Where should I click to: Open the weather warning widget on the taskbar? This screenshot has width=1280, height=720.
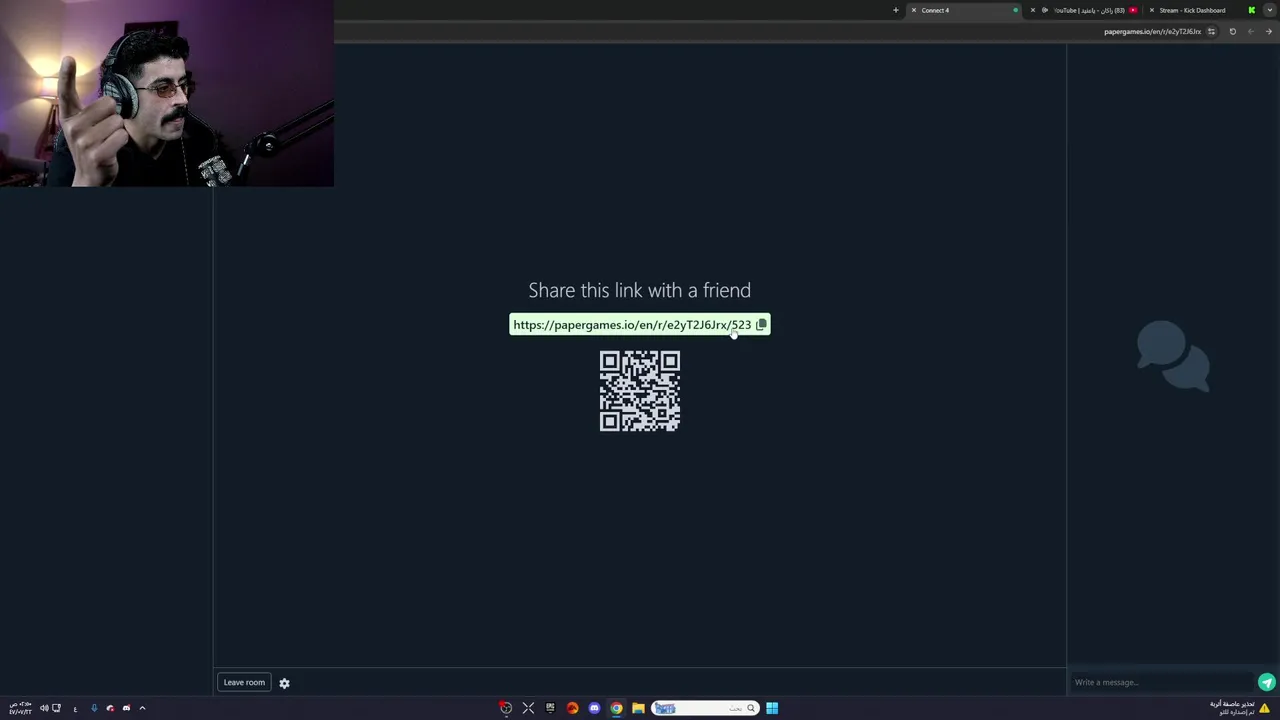pos(1239,708)
